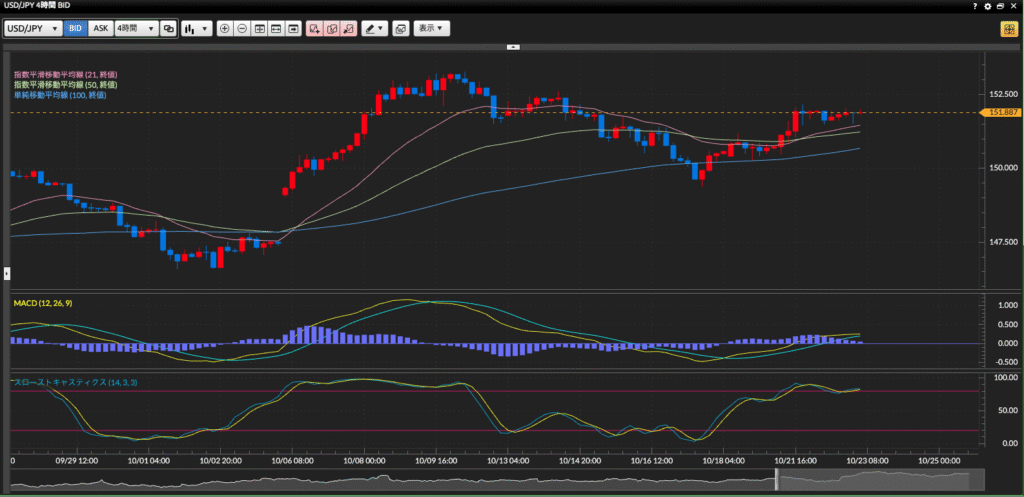Click the orange grid icon at top right
Viewport: 1024px width, 497px height.
point(1009,29)
